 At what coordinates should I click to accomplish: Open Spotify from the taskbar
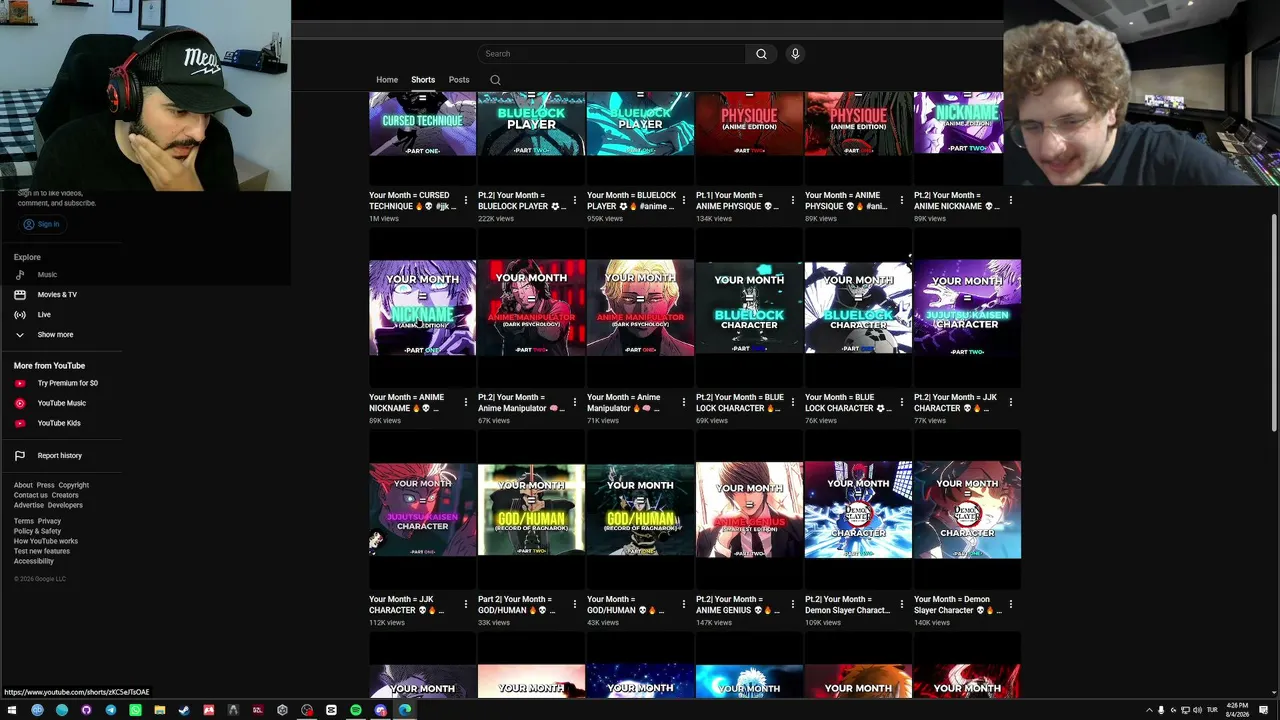click(356, 710)
